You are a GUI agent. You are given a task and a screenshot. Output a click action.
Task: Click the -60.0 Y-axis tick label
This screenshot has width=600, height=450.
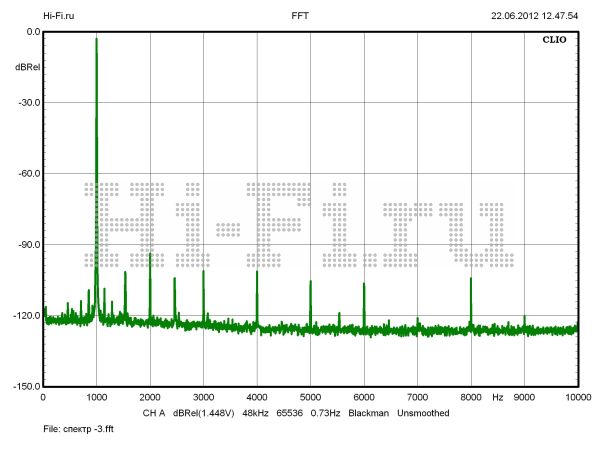point(26,174)
